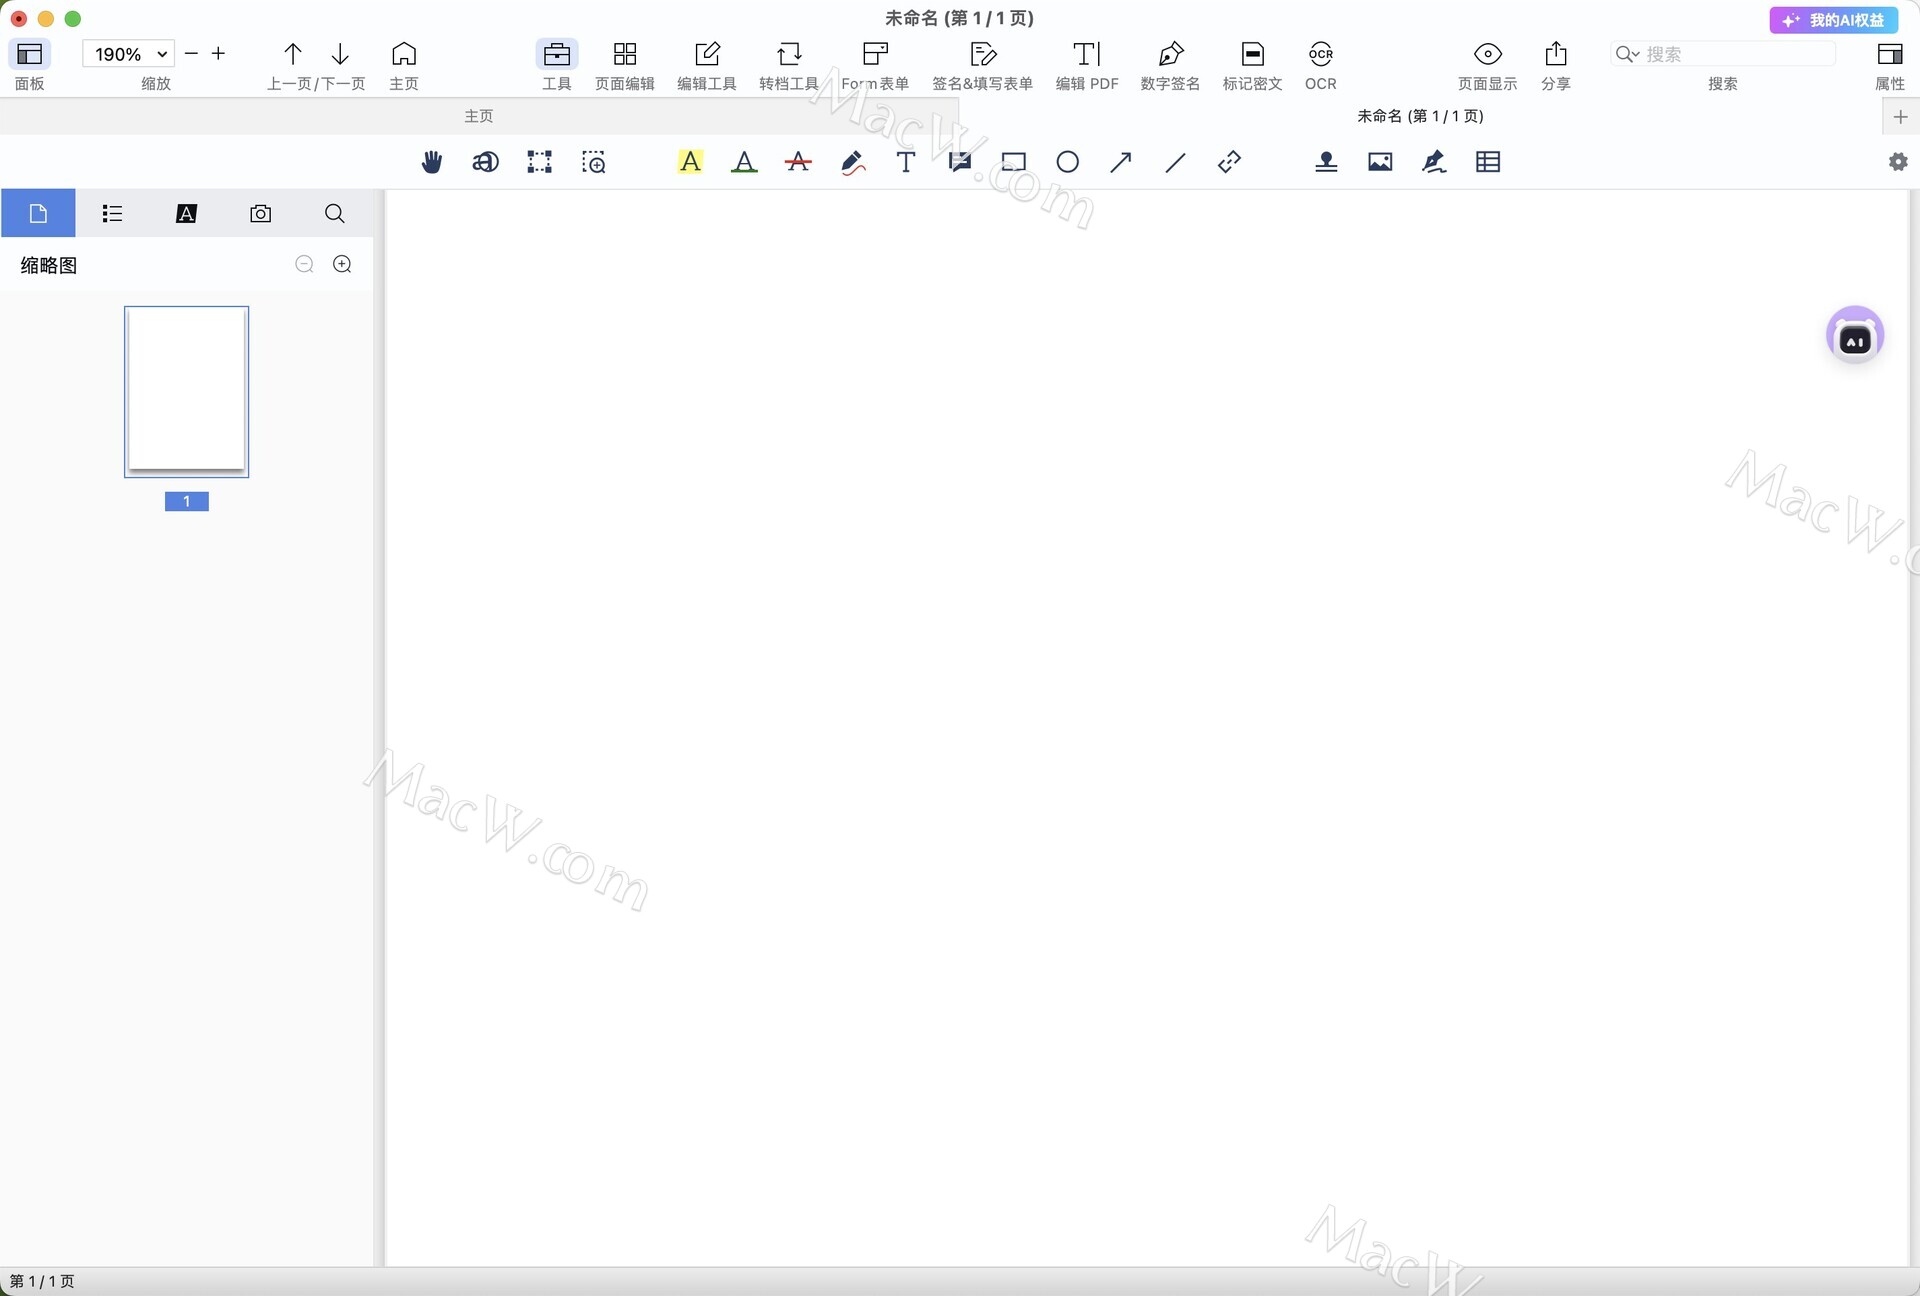Select page 1 thumbnail
This screenshot has width=1920, height=1296.
pos(186,391)
